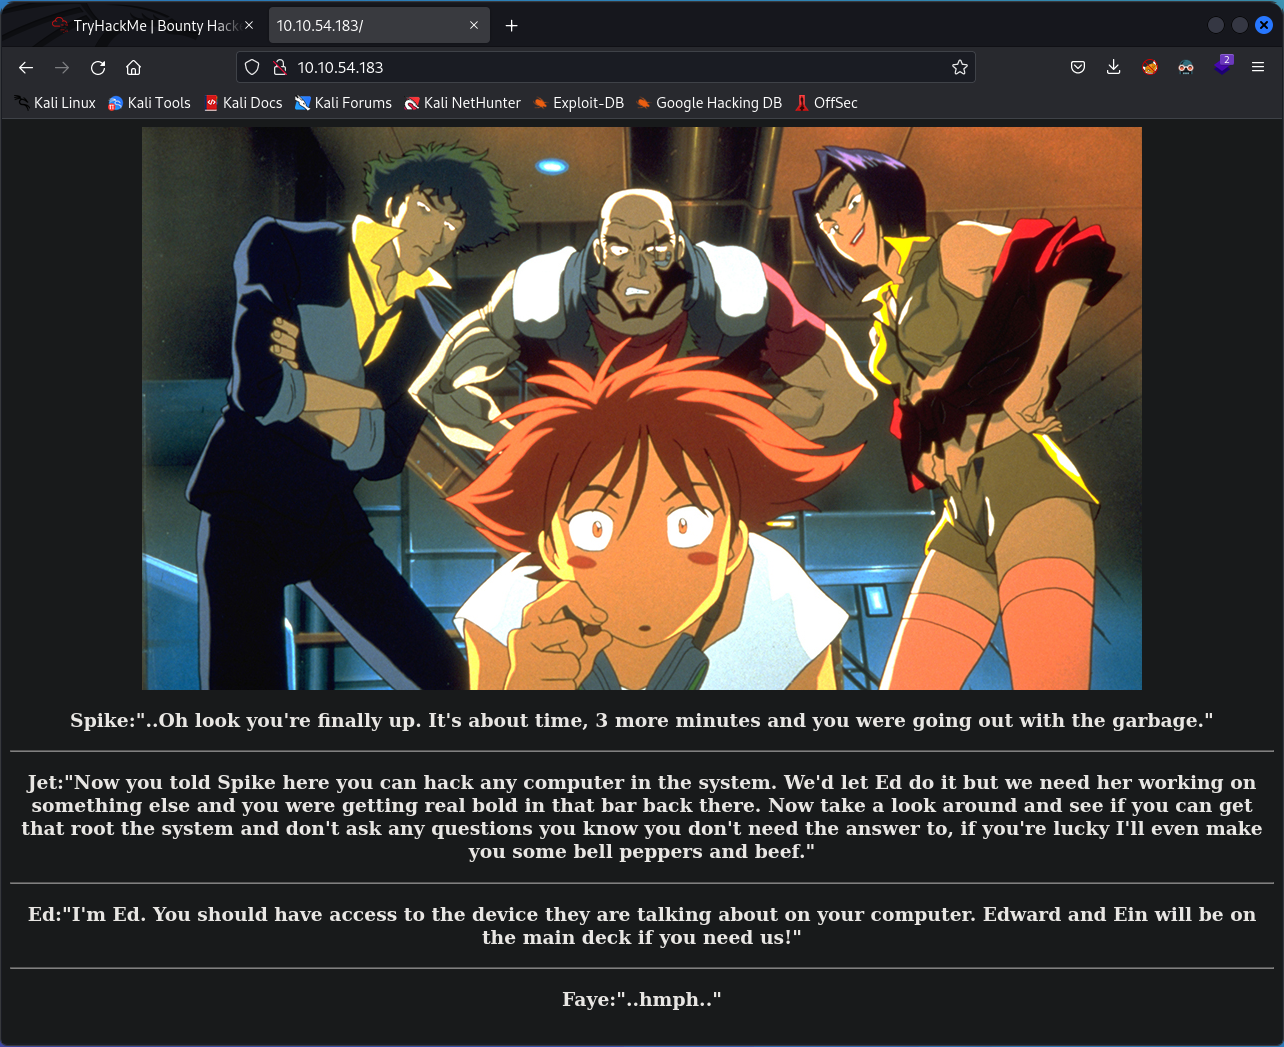Image resolution: width=1284 pixels, height=1047 pixels.
Task: Open the Exploit-DB bookmark
Action: (579, 103)
